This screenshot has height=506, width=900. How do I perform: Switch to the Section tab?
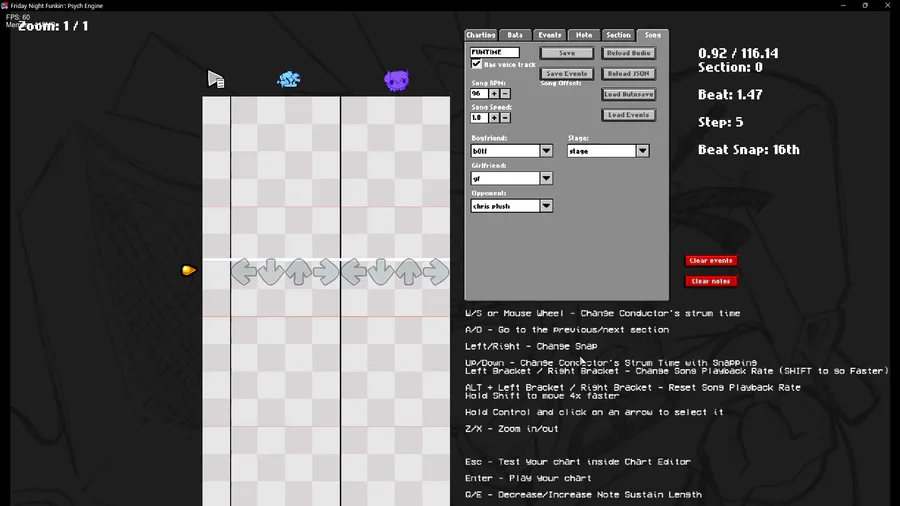click(618, 35)
